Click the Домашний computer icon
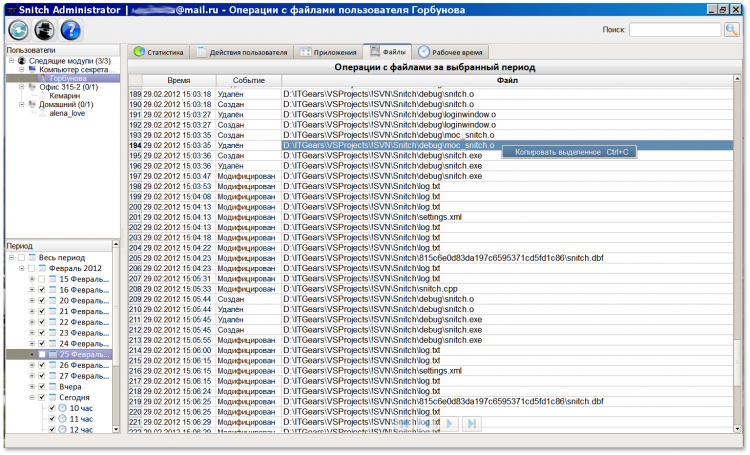The width and height of the screenshot is (750, 455). click(33, 104)
